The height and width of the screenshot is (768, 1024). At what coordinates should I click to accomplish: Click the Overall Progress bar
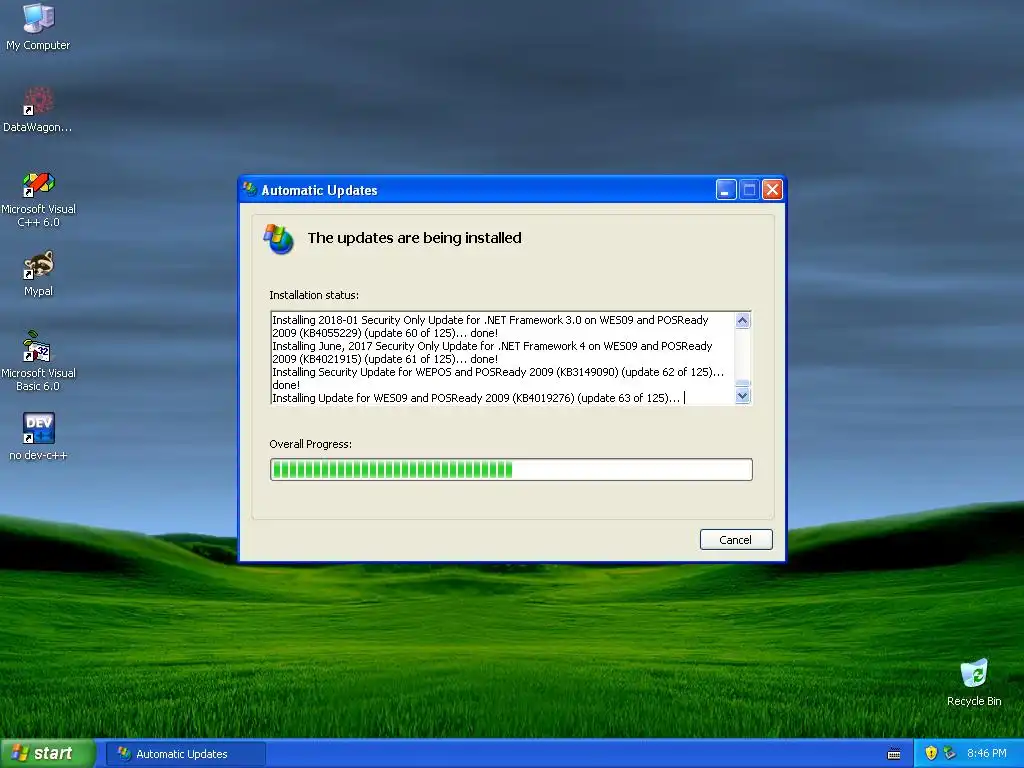(511, 470)
